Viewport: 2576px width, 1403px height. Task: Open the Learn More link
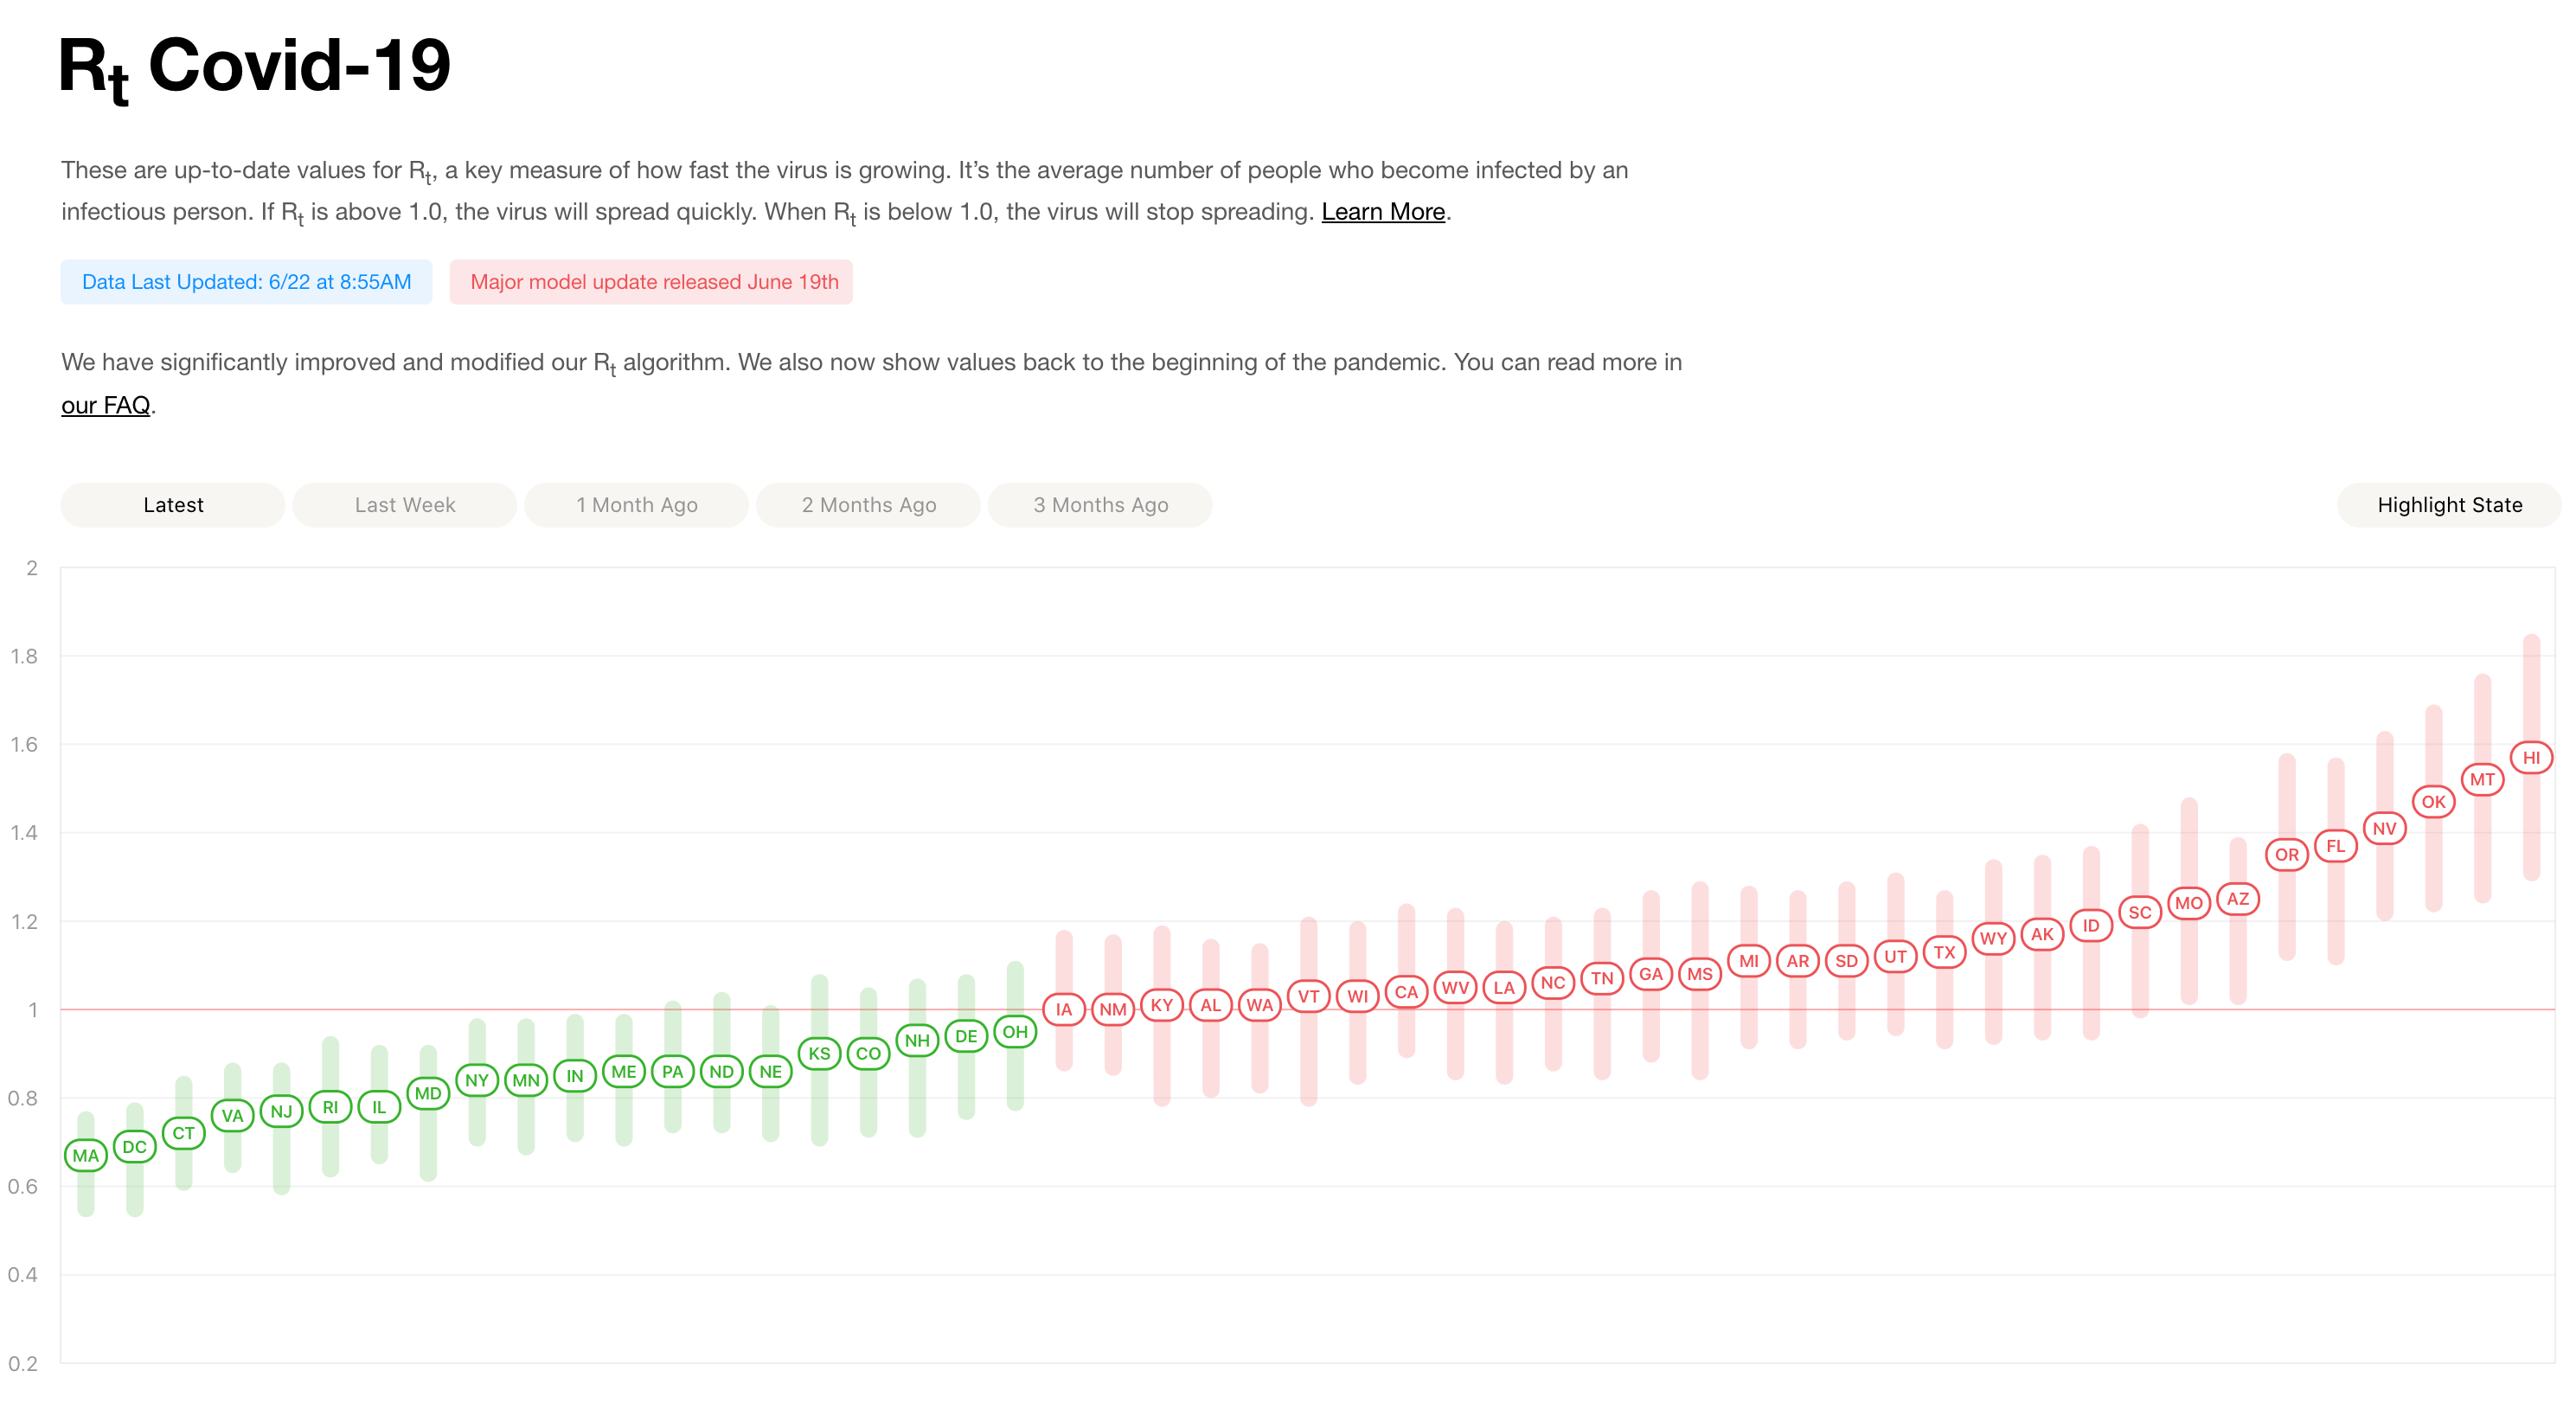tap(1383, 212)
